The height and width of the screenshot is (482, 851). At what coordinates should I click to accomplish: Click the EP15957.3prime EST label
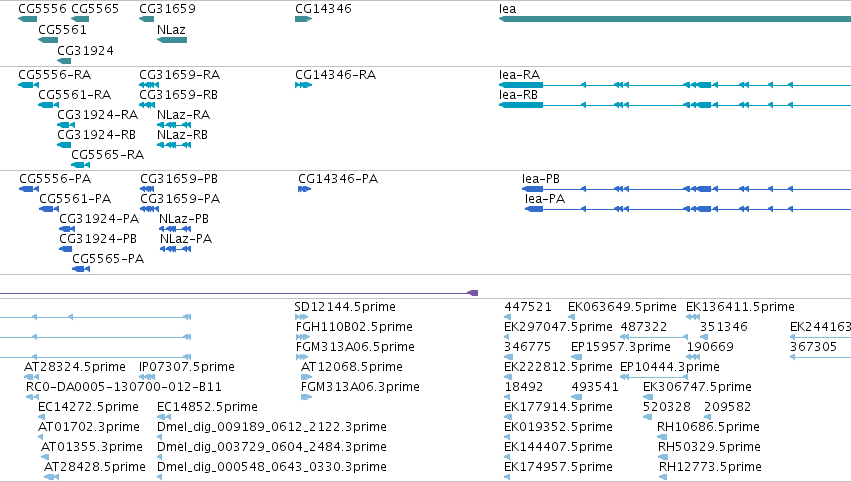point(621,347)
